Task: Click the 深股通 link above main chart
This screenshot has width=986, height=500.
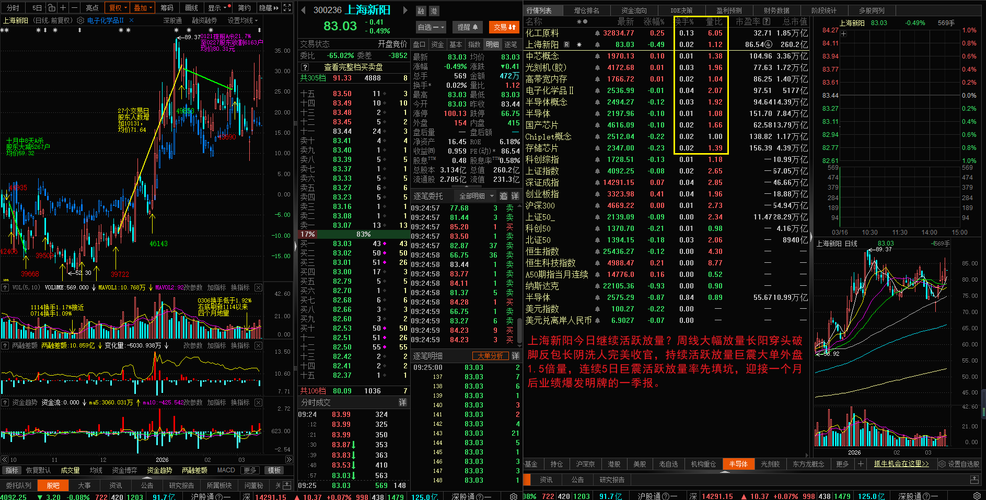Action: coord(172,20)
